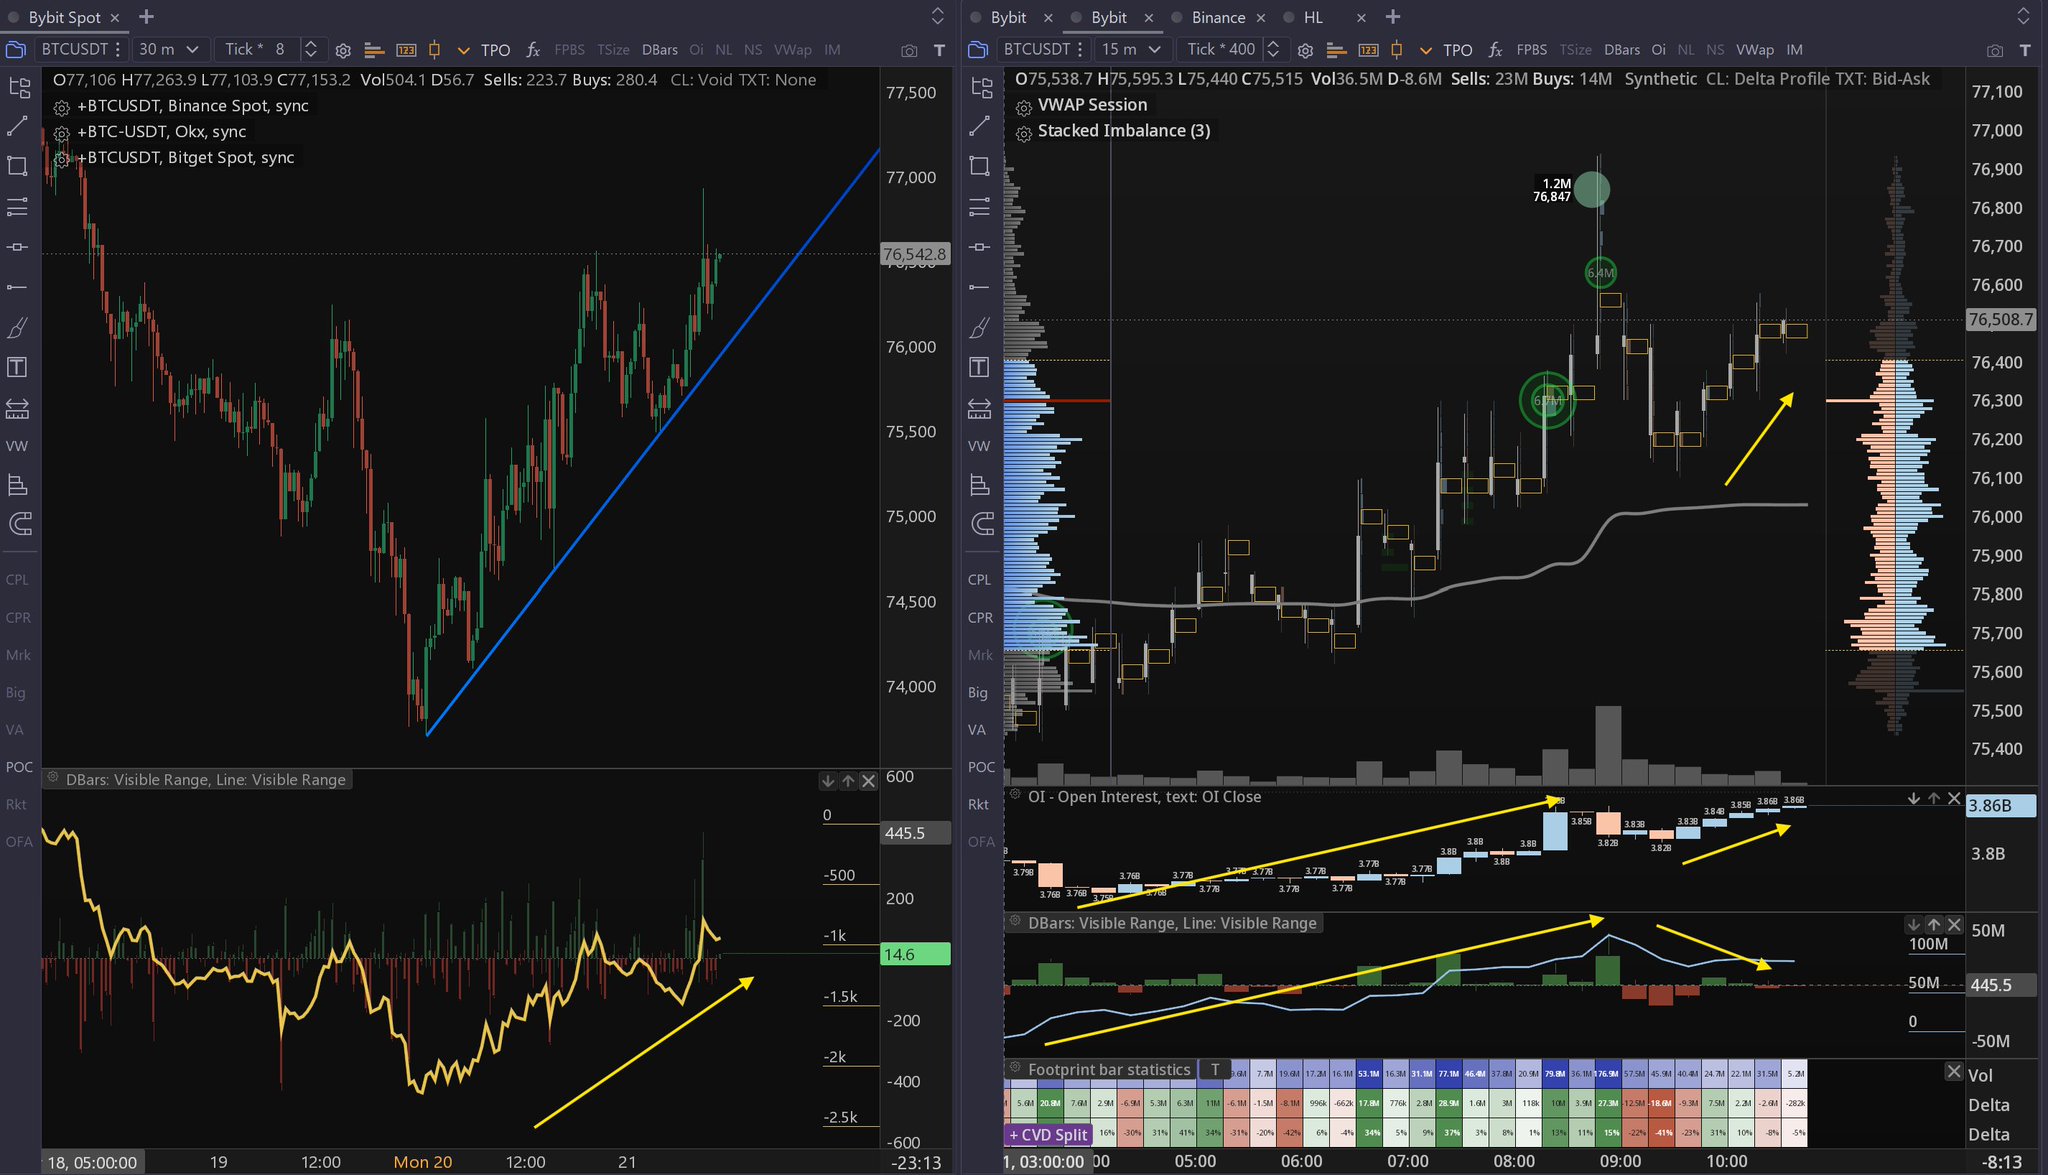Select the rectangle drawing tool in right chart sidebar
The image size is (2048, 1175).
pos(979,166)
